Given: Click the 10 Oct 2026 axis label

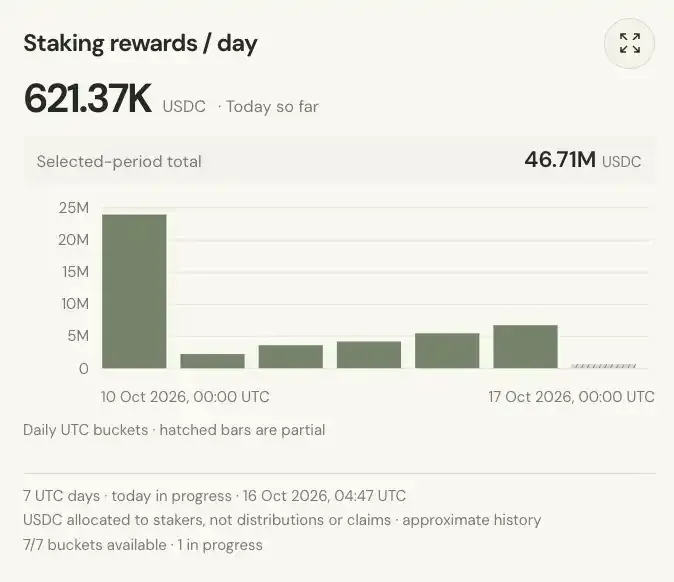Looking at the screenshot, I should (185, 396).
